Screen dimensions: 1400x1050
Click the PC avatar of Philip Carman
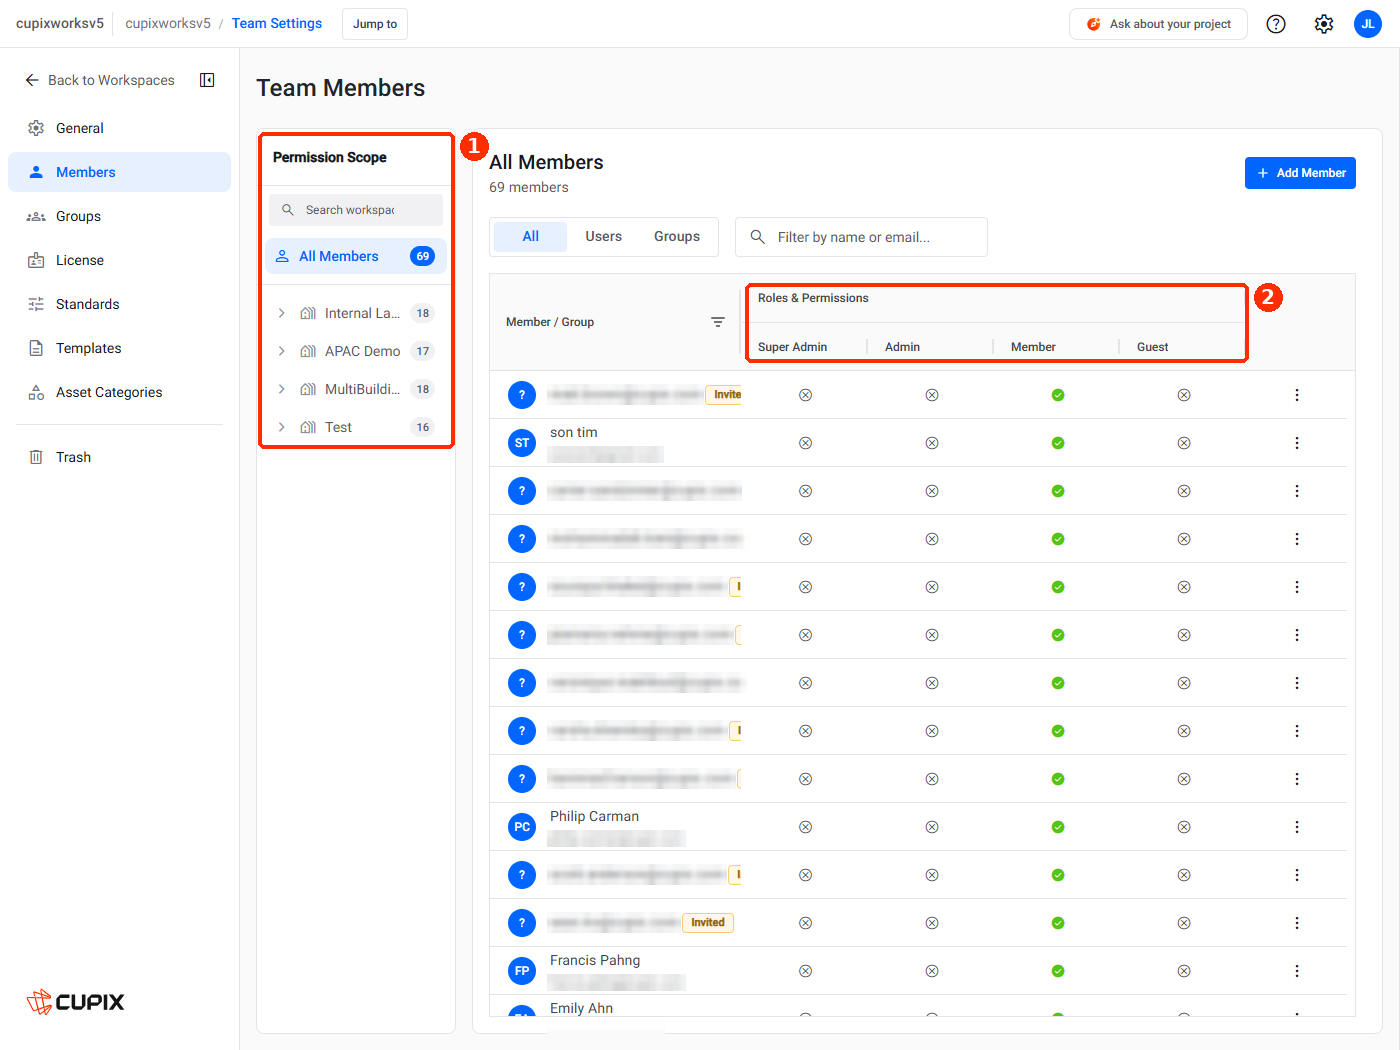(522, 827)
